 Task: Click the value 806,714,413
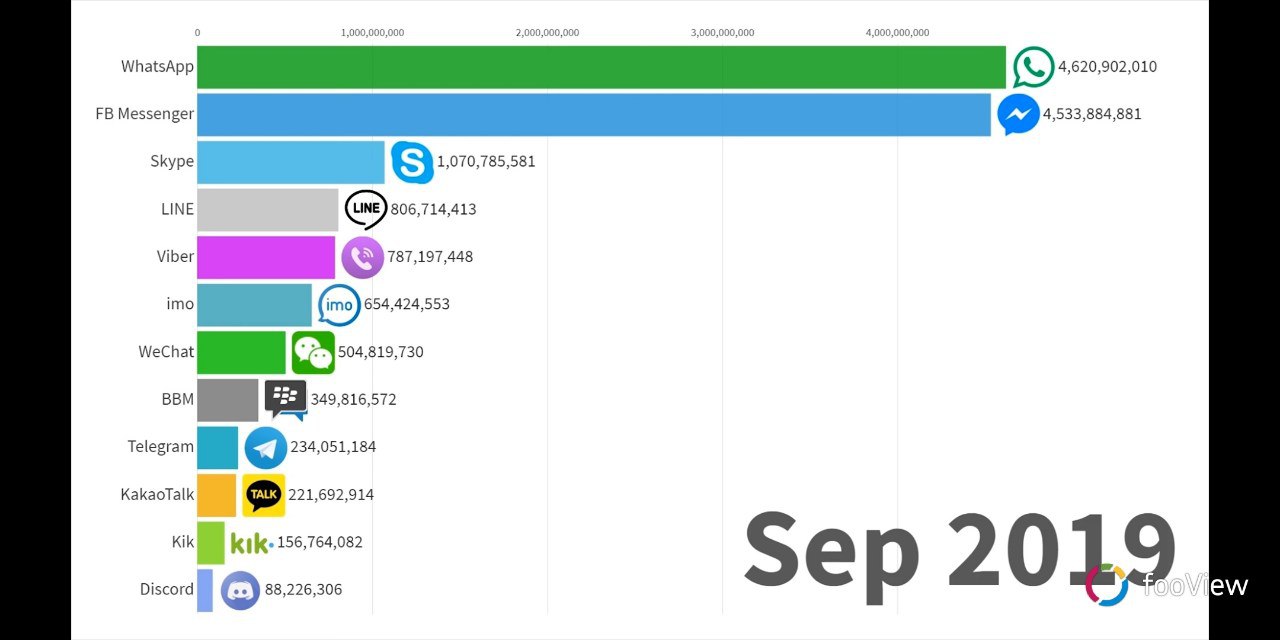point(433,210)
